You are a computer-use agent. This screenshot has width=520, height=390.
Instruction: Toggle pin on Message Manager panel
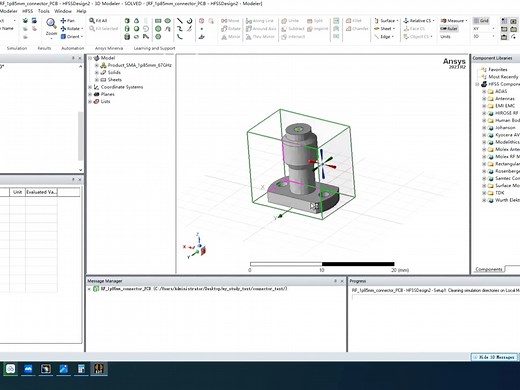pos(335,281)
